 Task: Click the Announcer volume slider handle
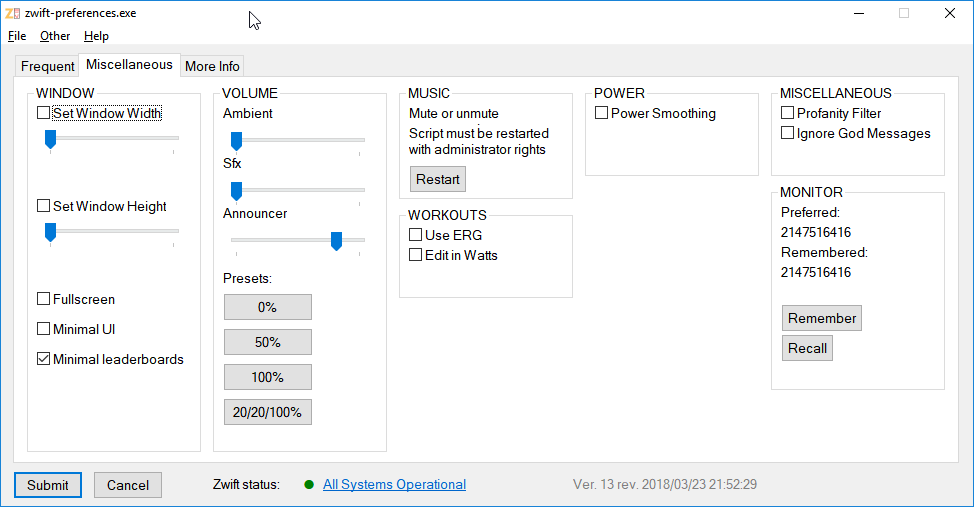click(336, 241)
